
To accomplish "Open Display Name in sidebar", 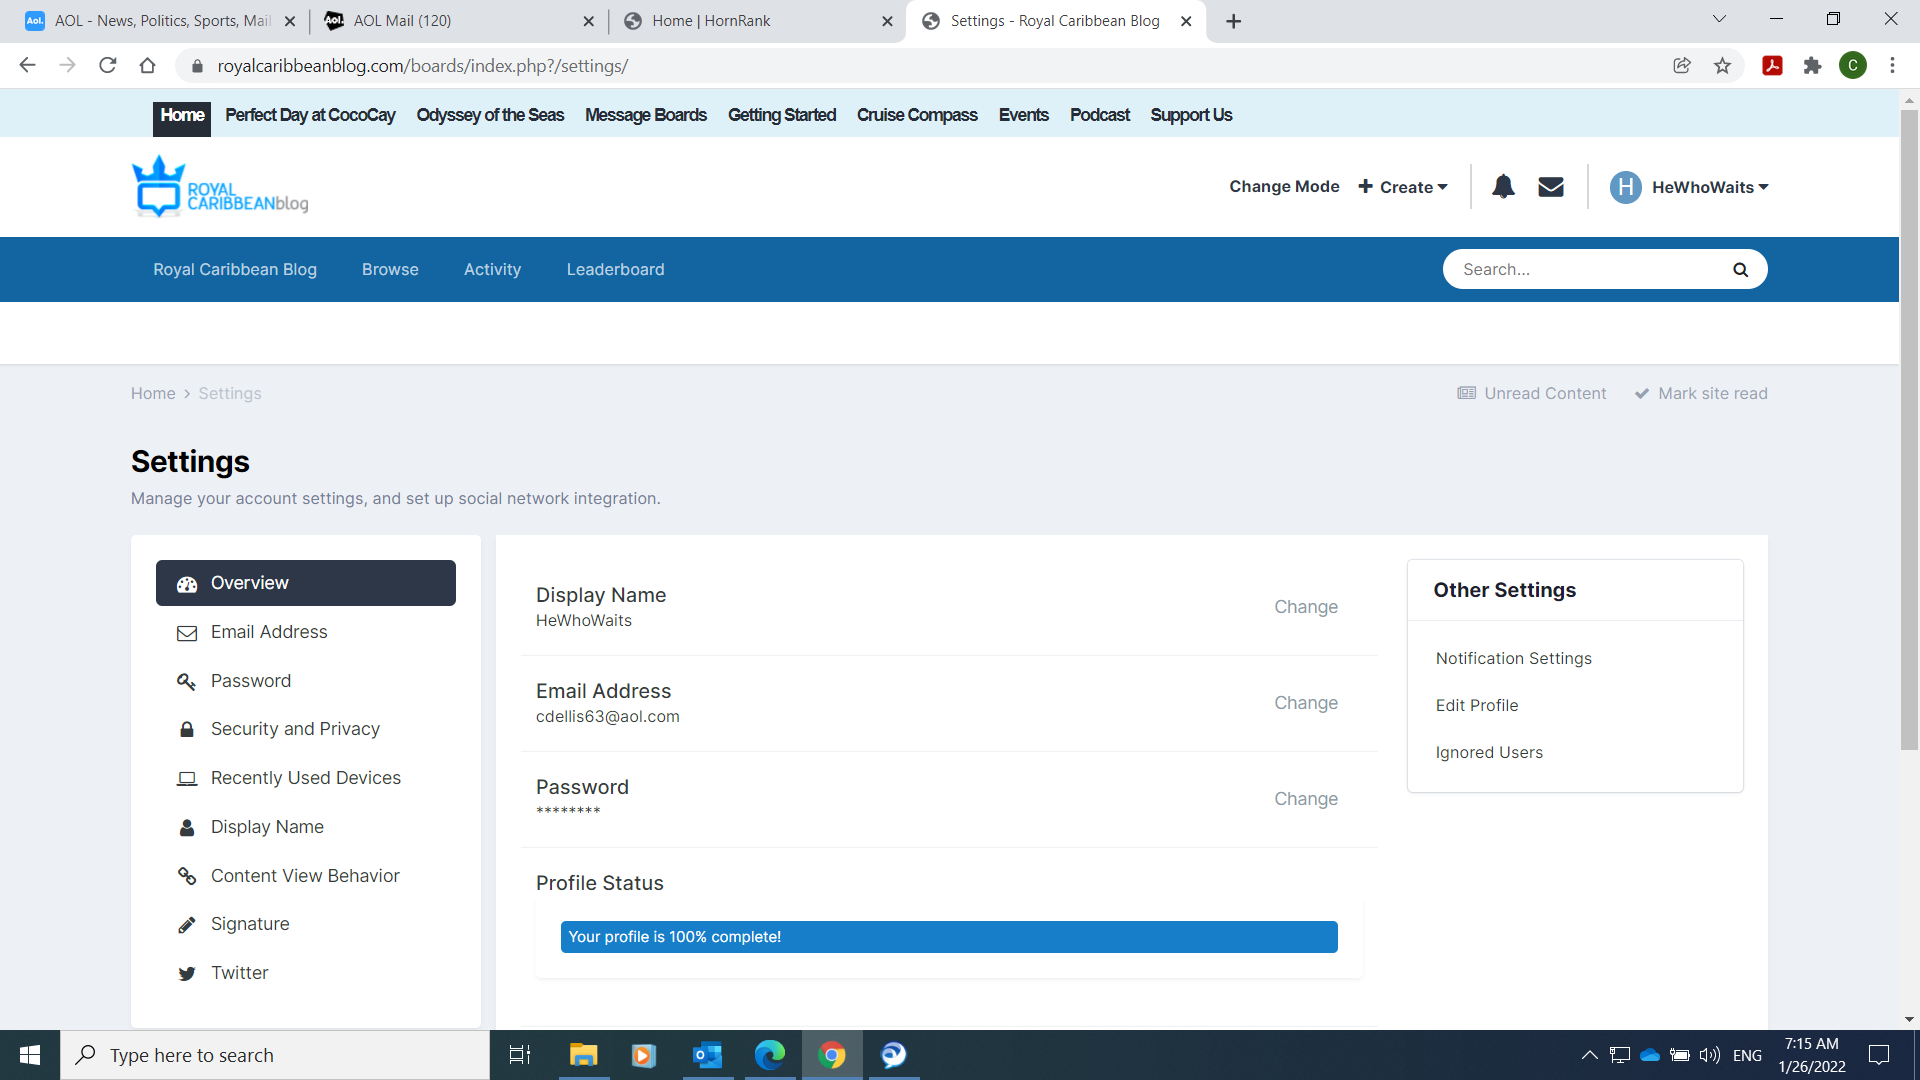I will tap(306, 827).
